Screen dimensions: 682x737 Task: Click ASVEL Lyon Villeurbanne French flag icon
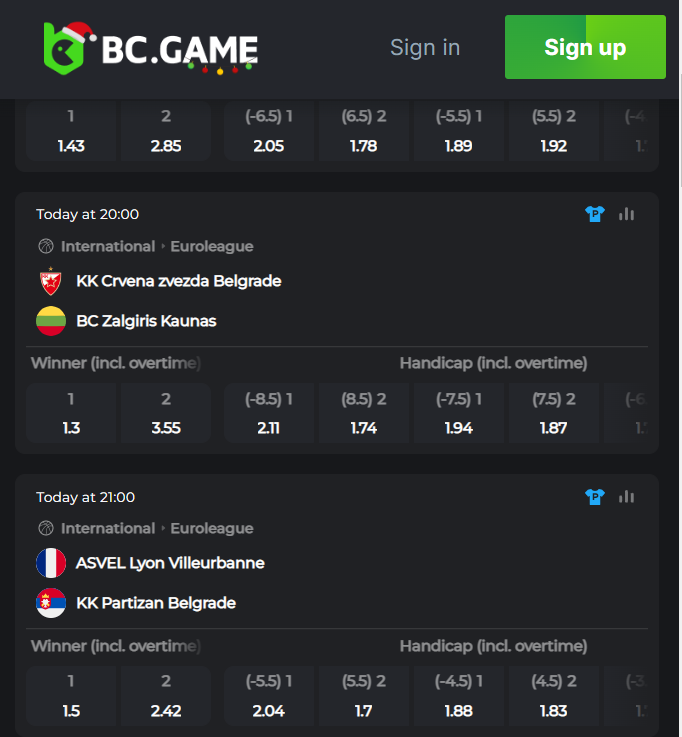(51, 563)
